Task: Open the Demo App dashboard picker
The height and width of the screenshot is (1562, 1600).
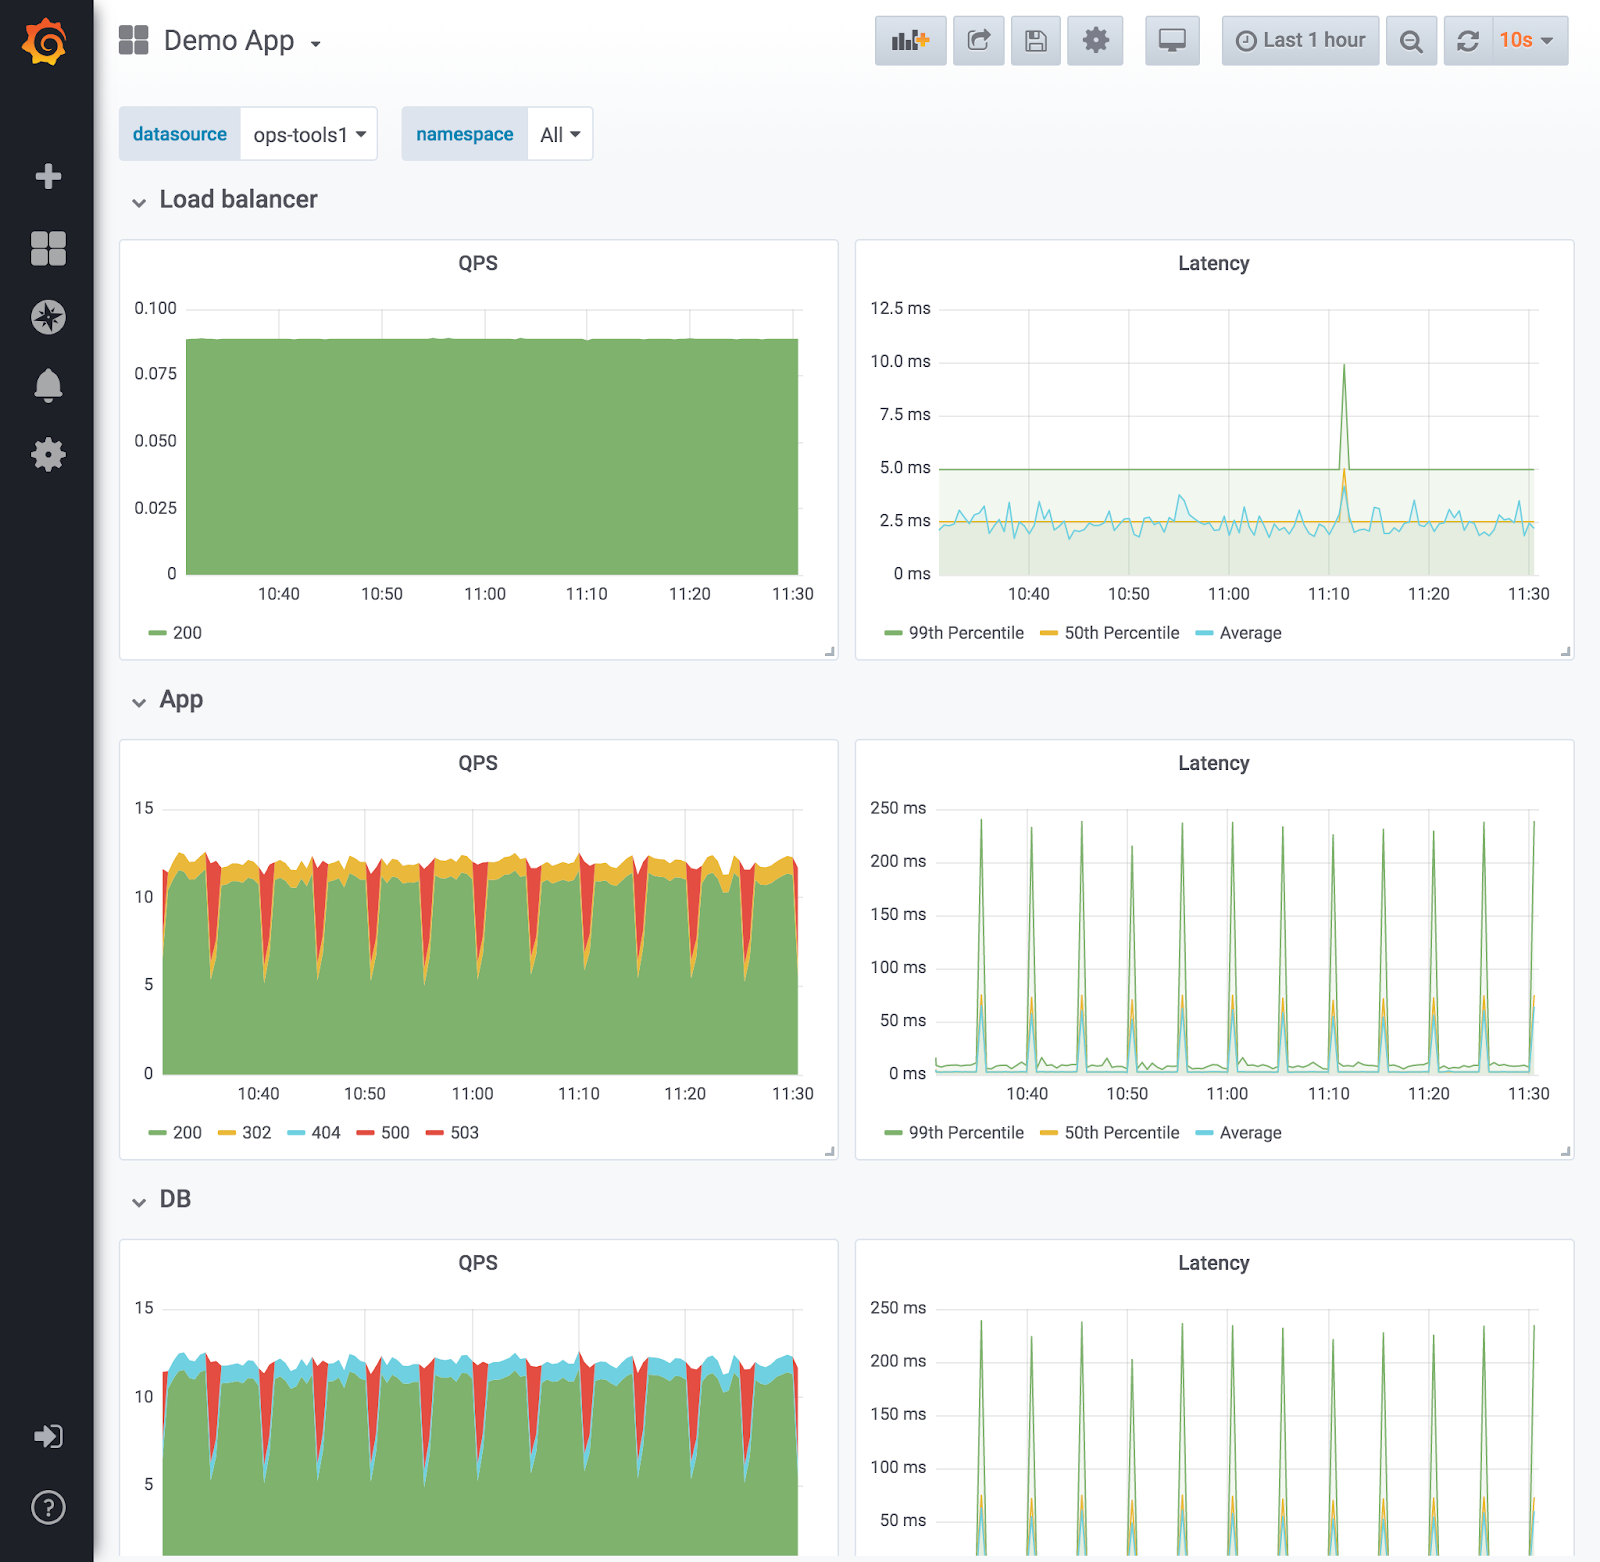Action: tap(230, 41)
